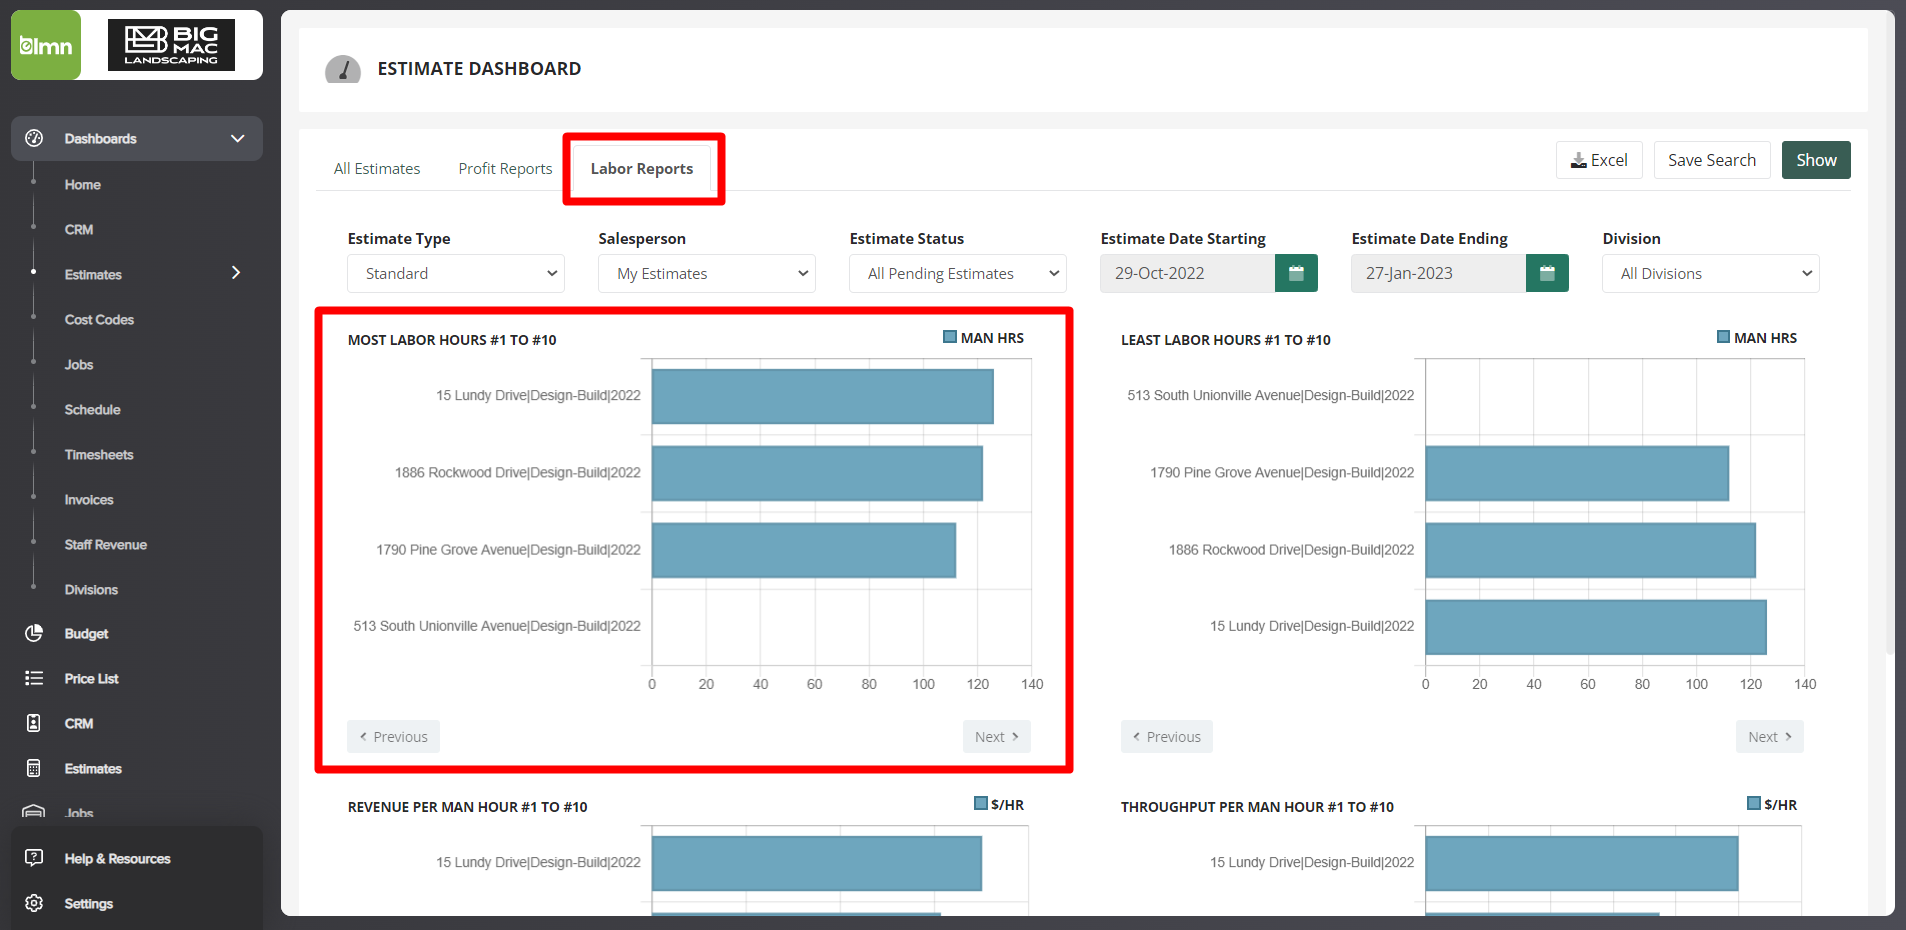Click Previous under Least Labor Hours chart
The width and height of the screenshot is (1906, 930).
[1167, 736]
